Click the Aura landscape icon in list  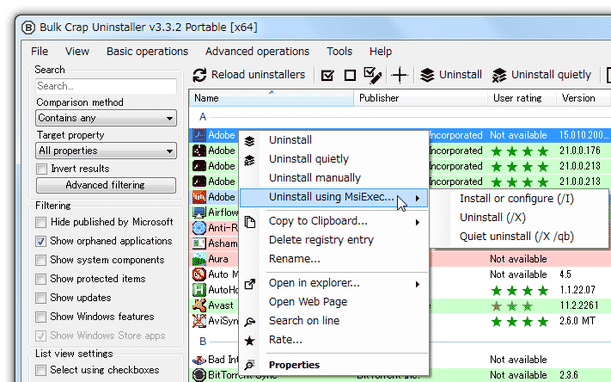[x=199, y=259]
